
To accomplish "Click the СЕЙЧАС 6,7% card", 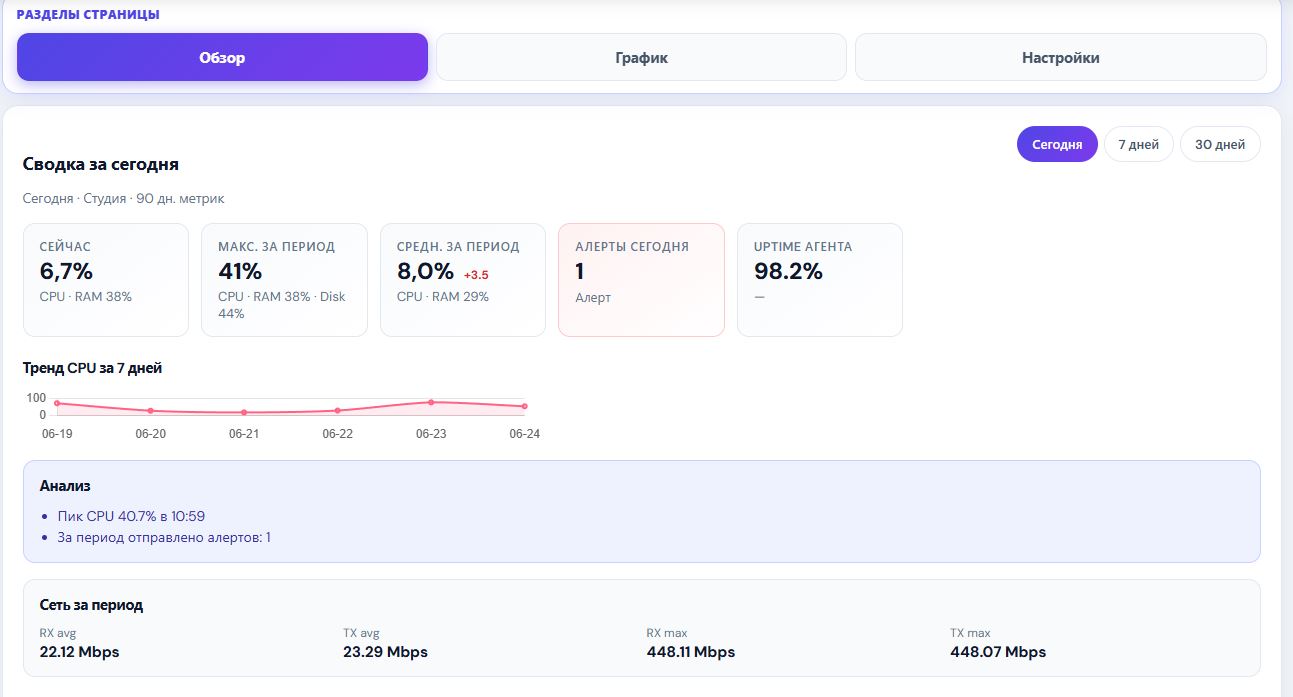I will 106,280.
